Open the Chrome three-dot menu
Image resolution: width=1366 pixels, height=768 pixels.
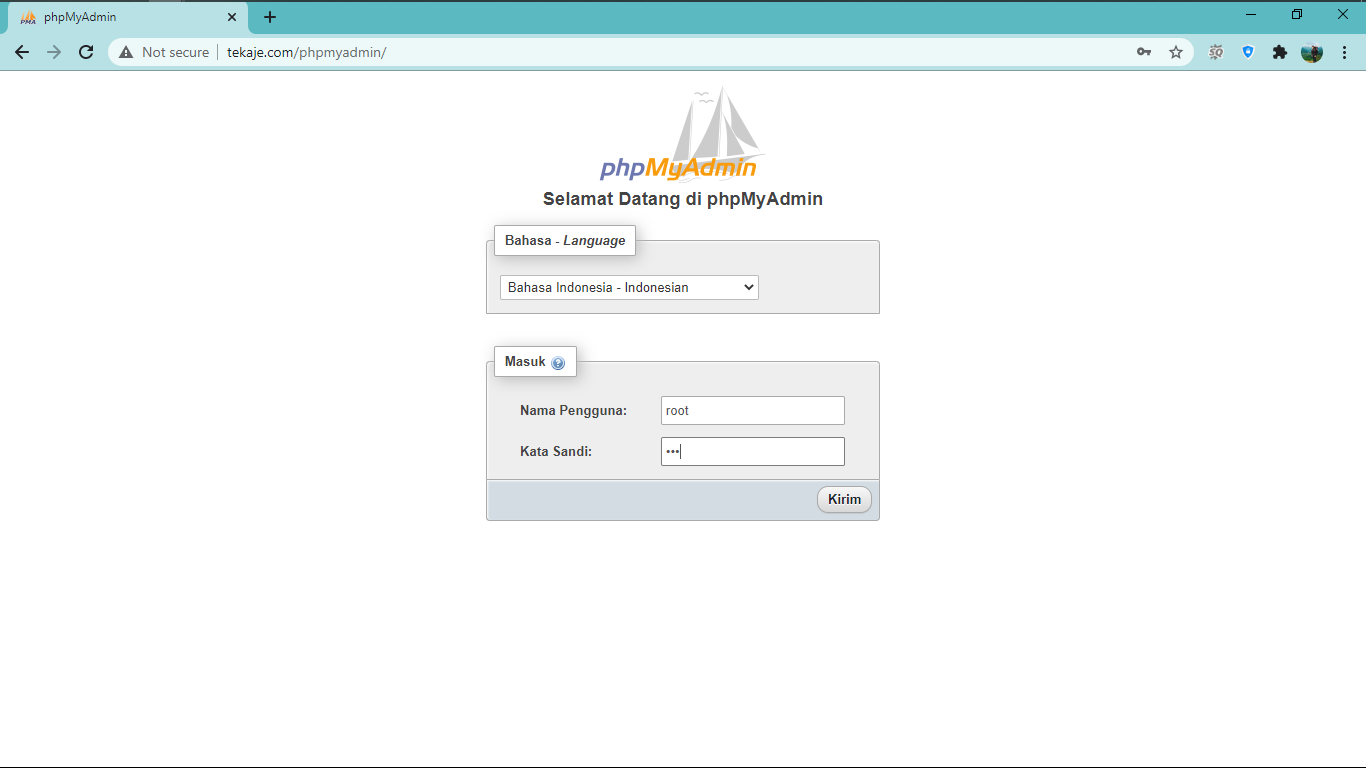coord(1345,52)
